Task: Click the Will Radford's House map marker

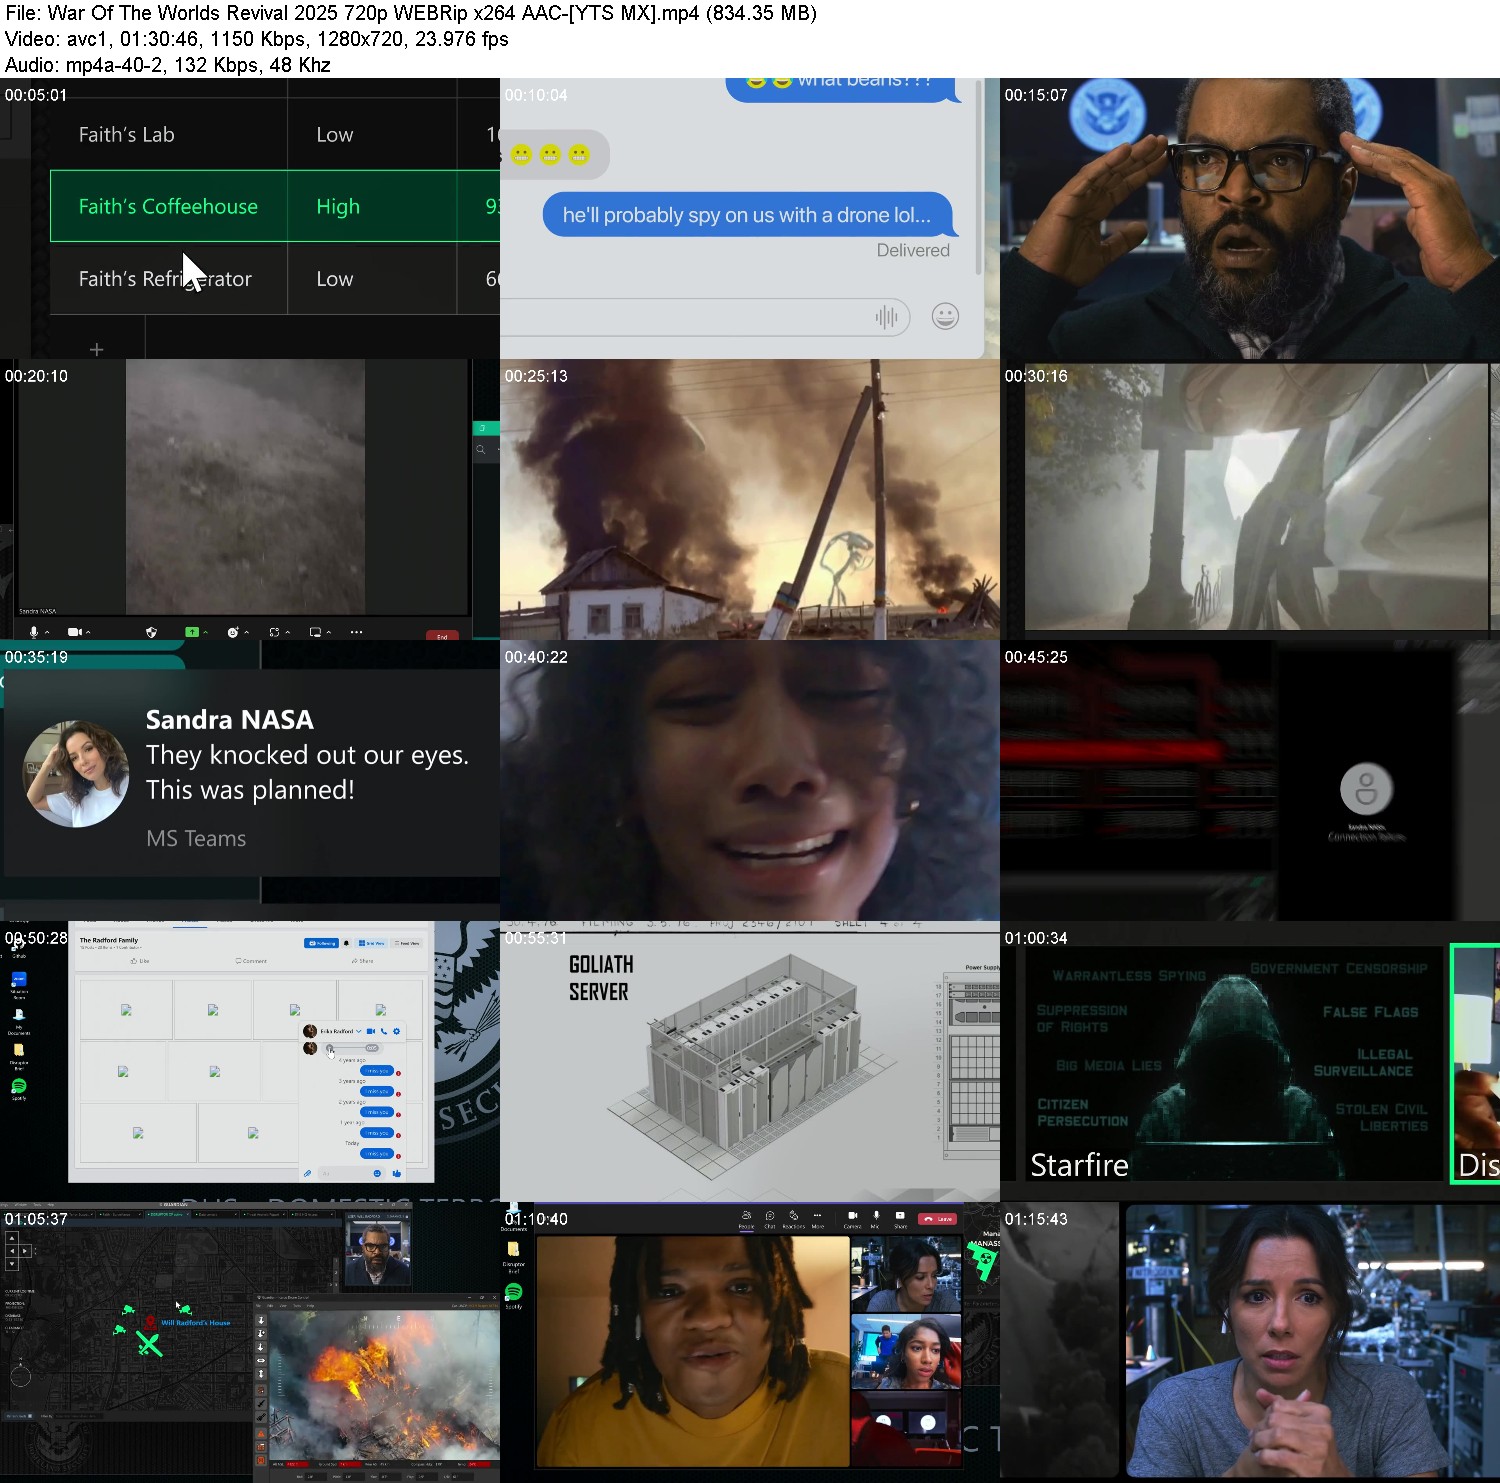Action: click(x=150, y=1322)
